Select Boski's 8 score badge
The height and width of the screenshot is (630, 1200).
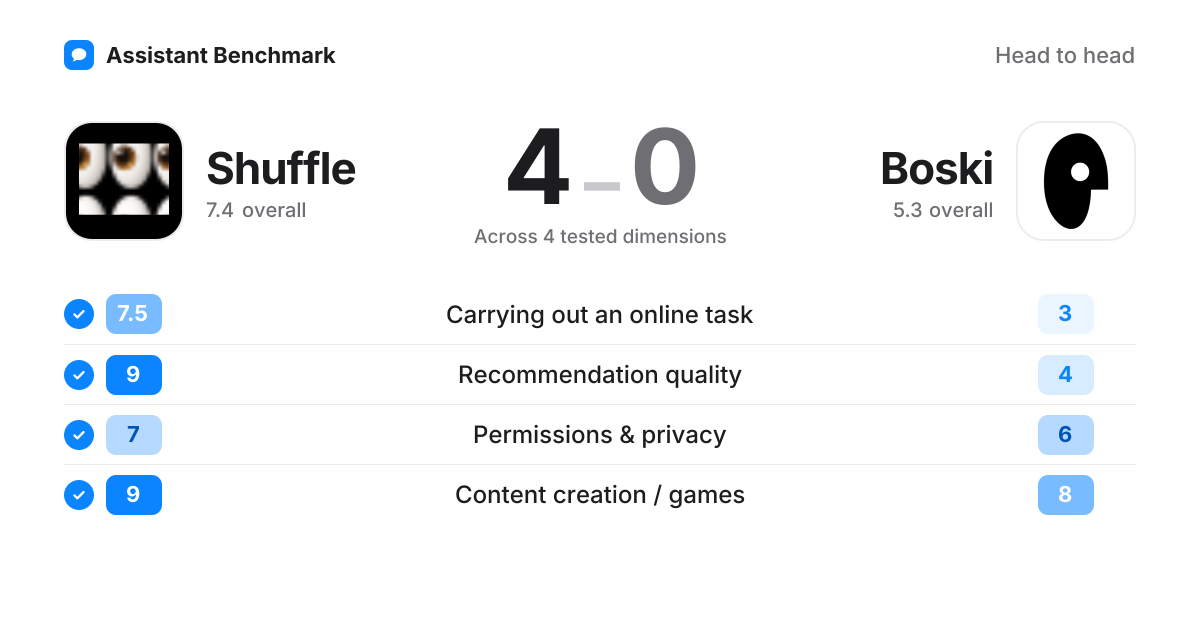(1066, 495)
